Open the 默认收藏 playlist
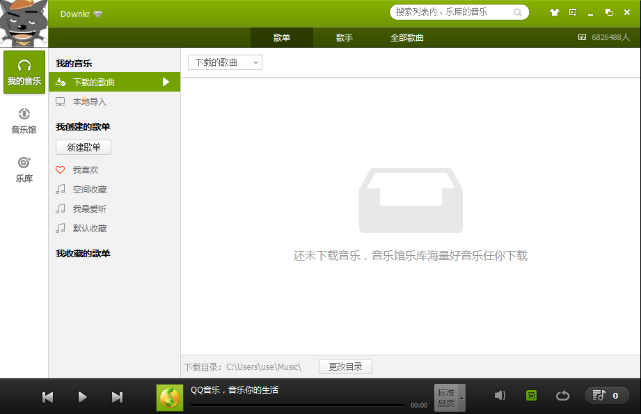The width and height of the screenshot is (641, 414). click(x=114, y=228)
